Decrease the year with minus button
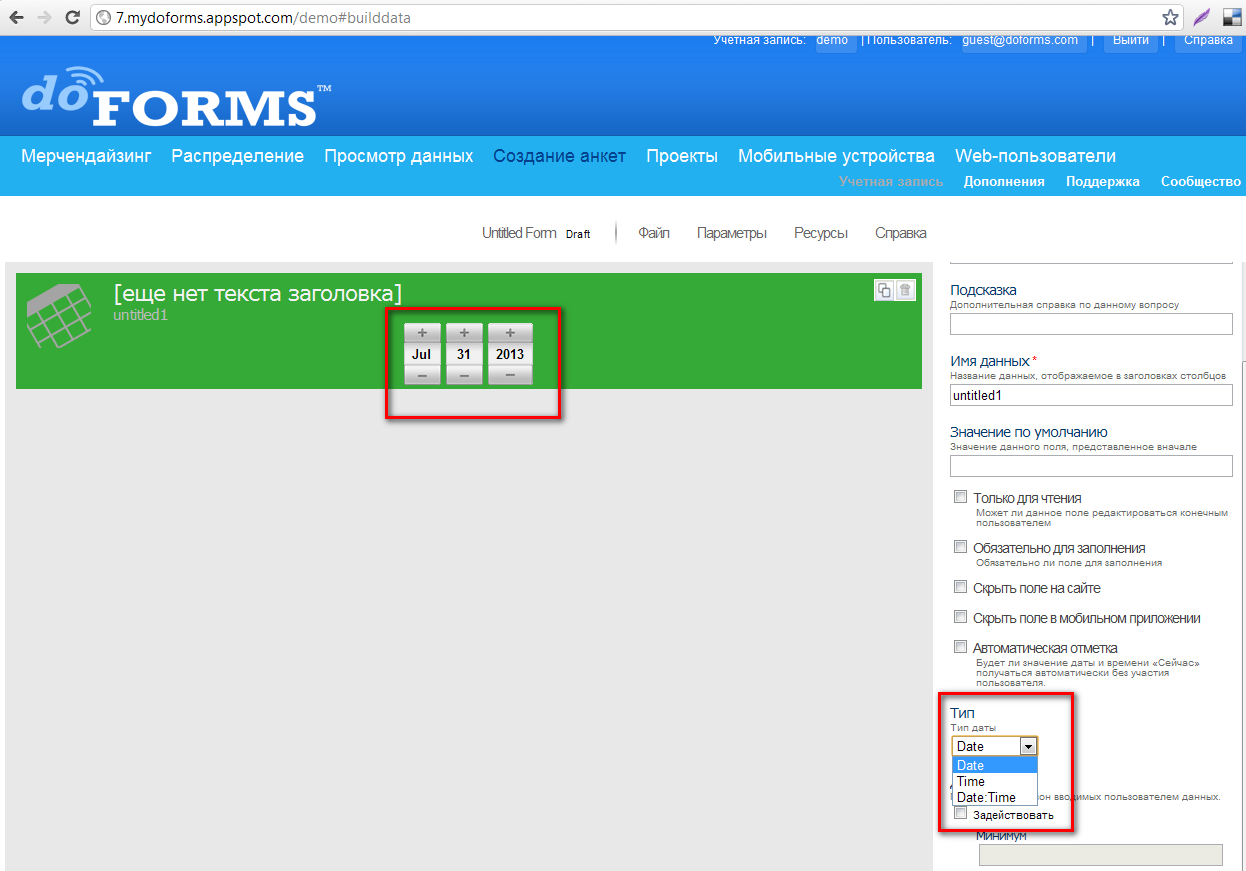This screenshot has height=871, width=1246. [510, 375]
